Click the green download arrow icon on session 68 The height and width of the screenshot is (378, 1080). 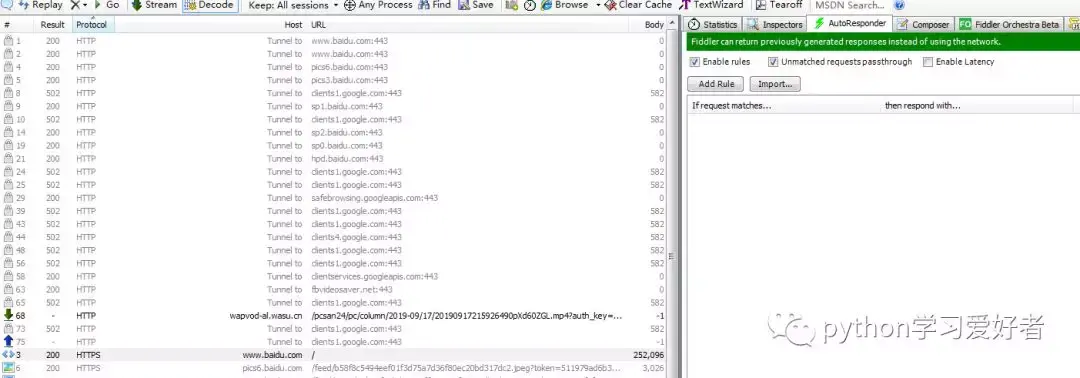(x=8, y=315)
